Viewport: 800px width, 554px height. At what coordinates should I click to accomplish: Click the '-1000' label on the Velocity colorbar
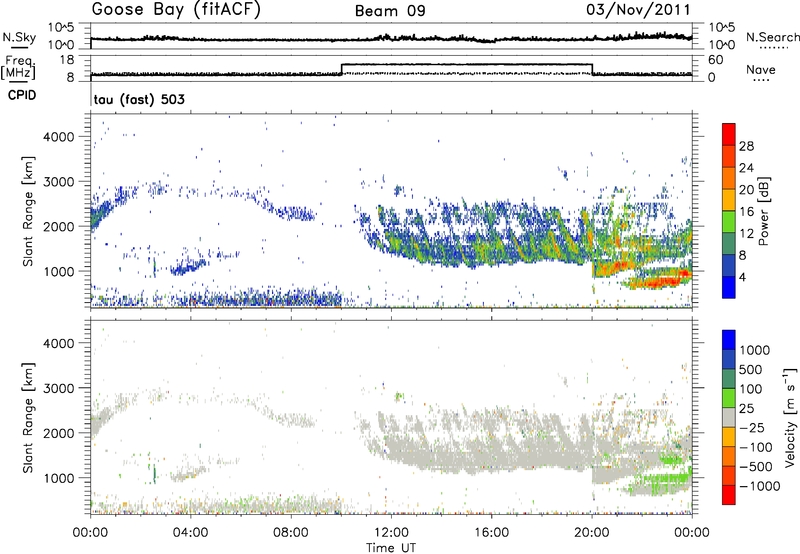point(760,486)
